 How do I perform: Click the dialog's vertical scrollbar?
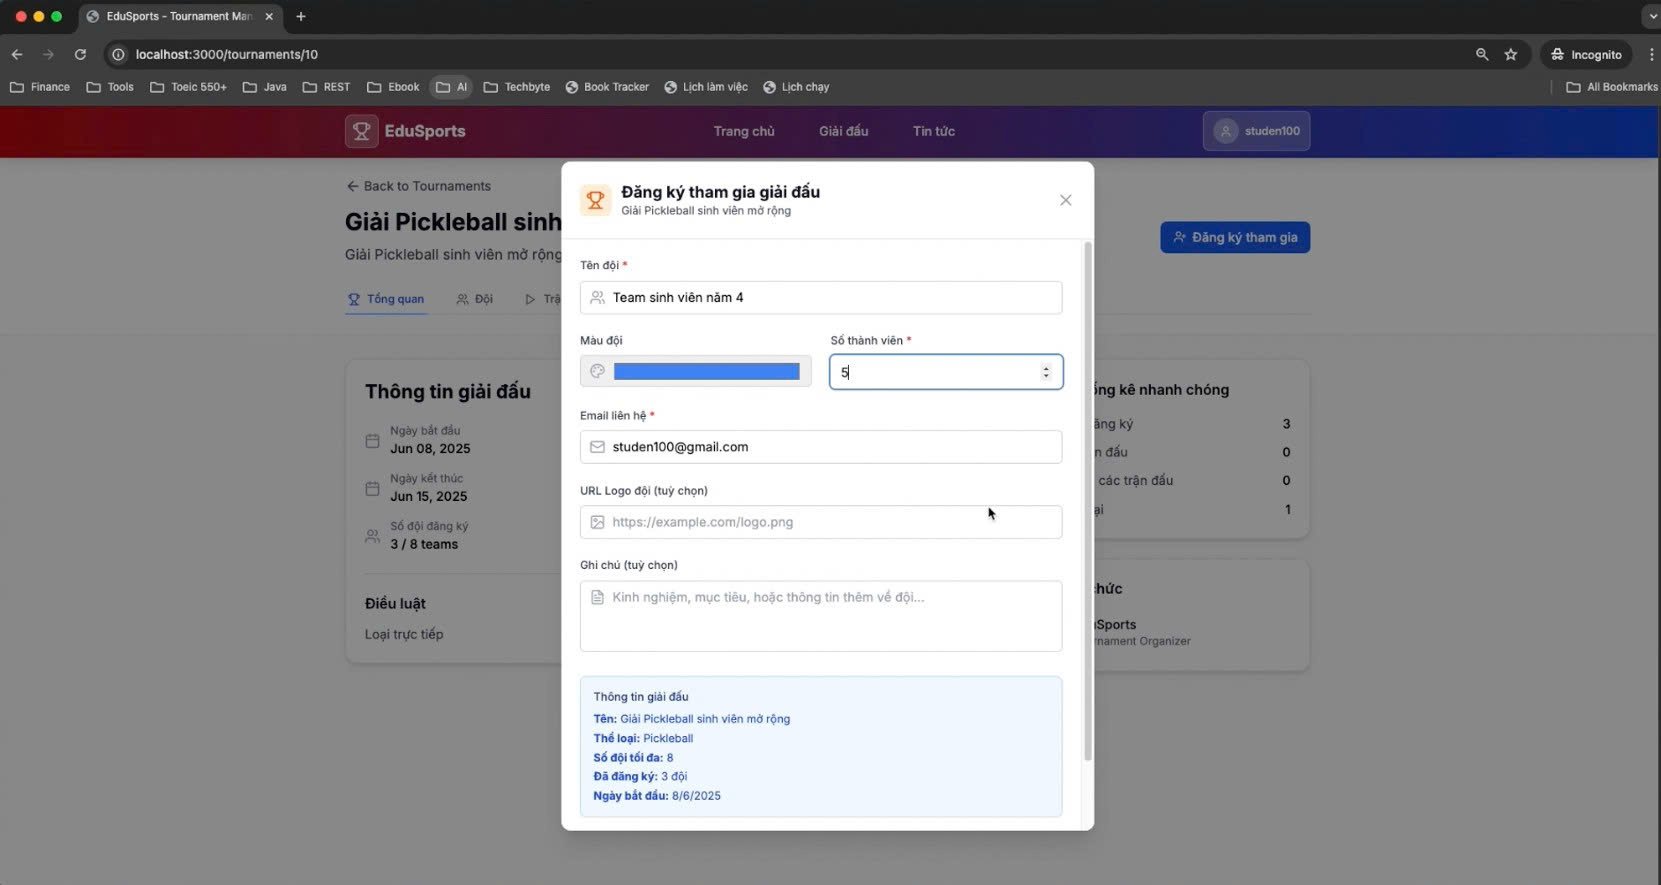1088,500
